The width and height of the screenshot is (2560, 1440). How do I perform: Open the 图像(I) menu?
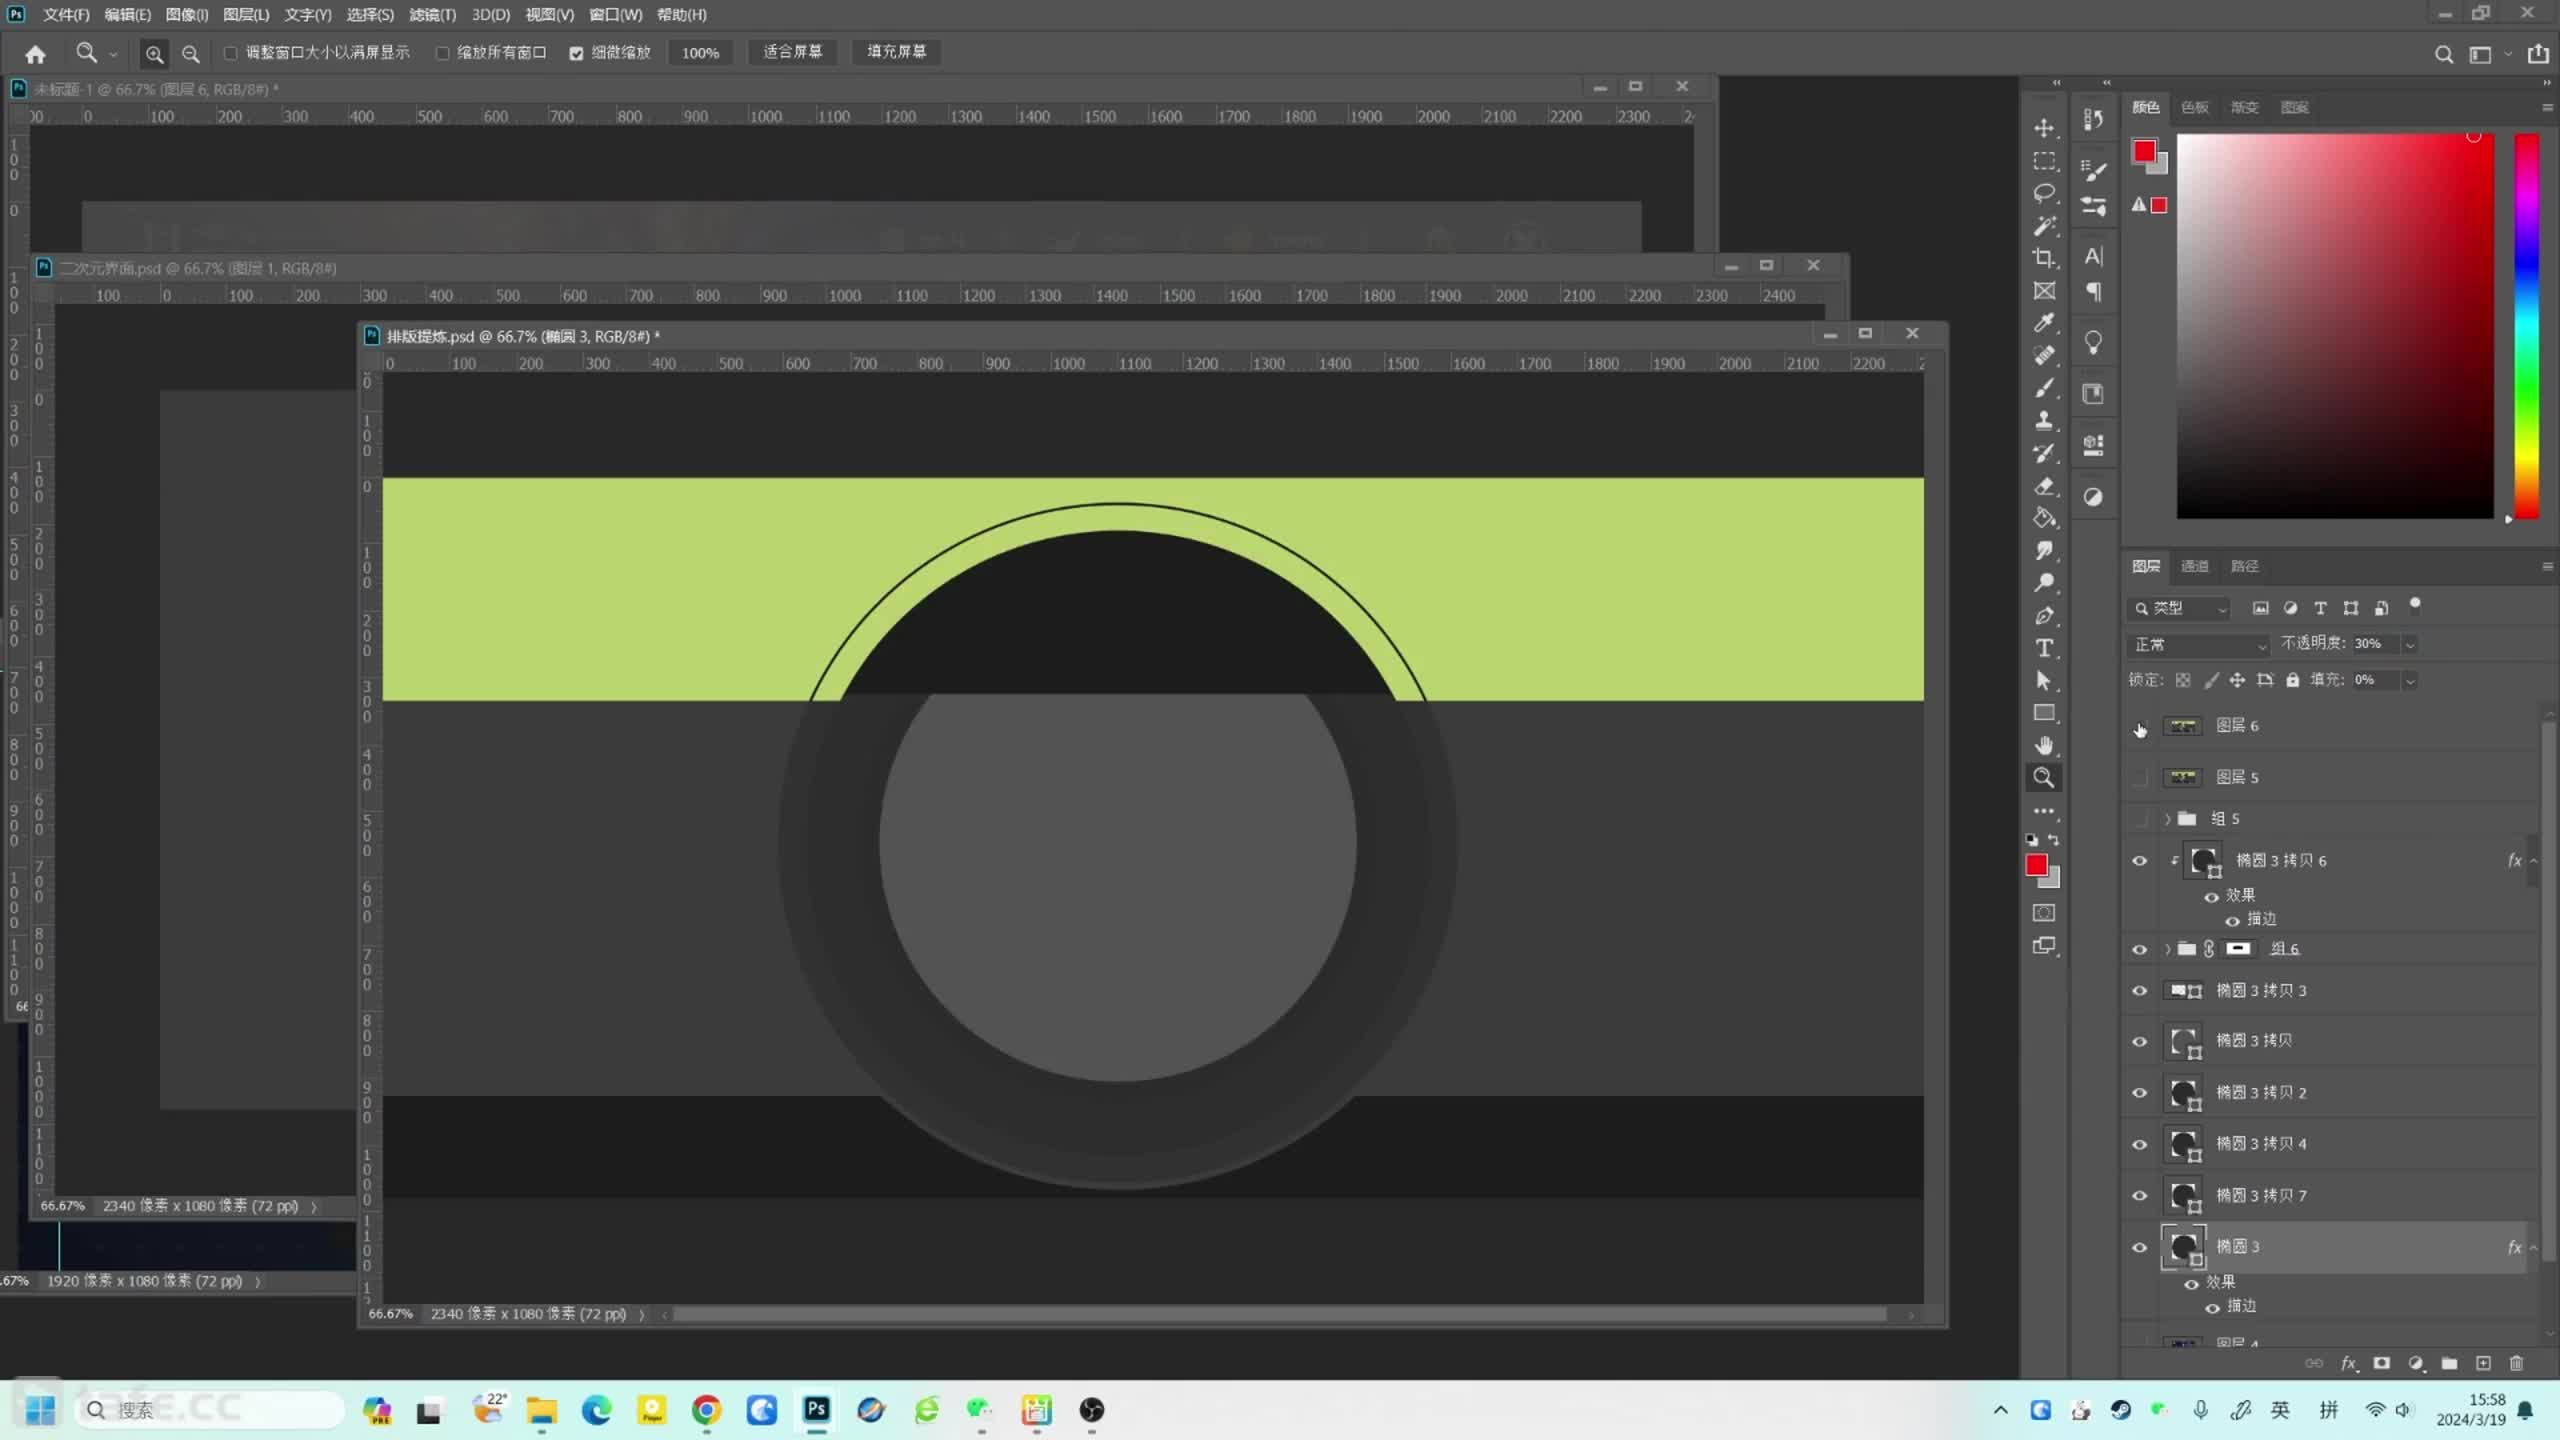(x=187, y=15)
